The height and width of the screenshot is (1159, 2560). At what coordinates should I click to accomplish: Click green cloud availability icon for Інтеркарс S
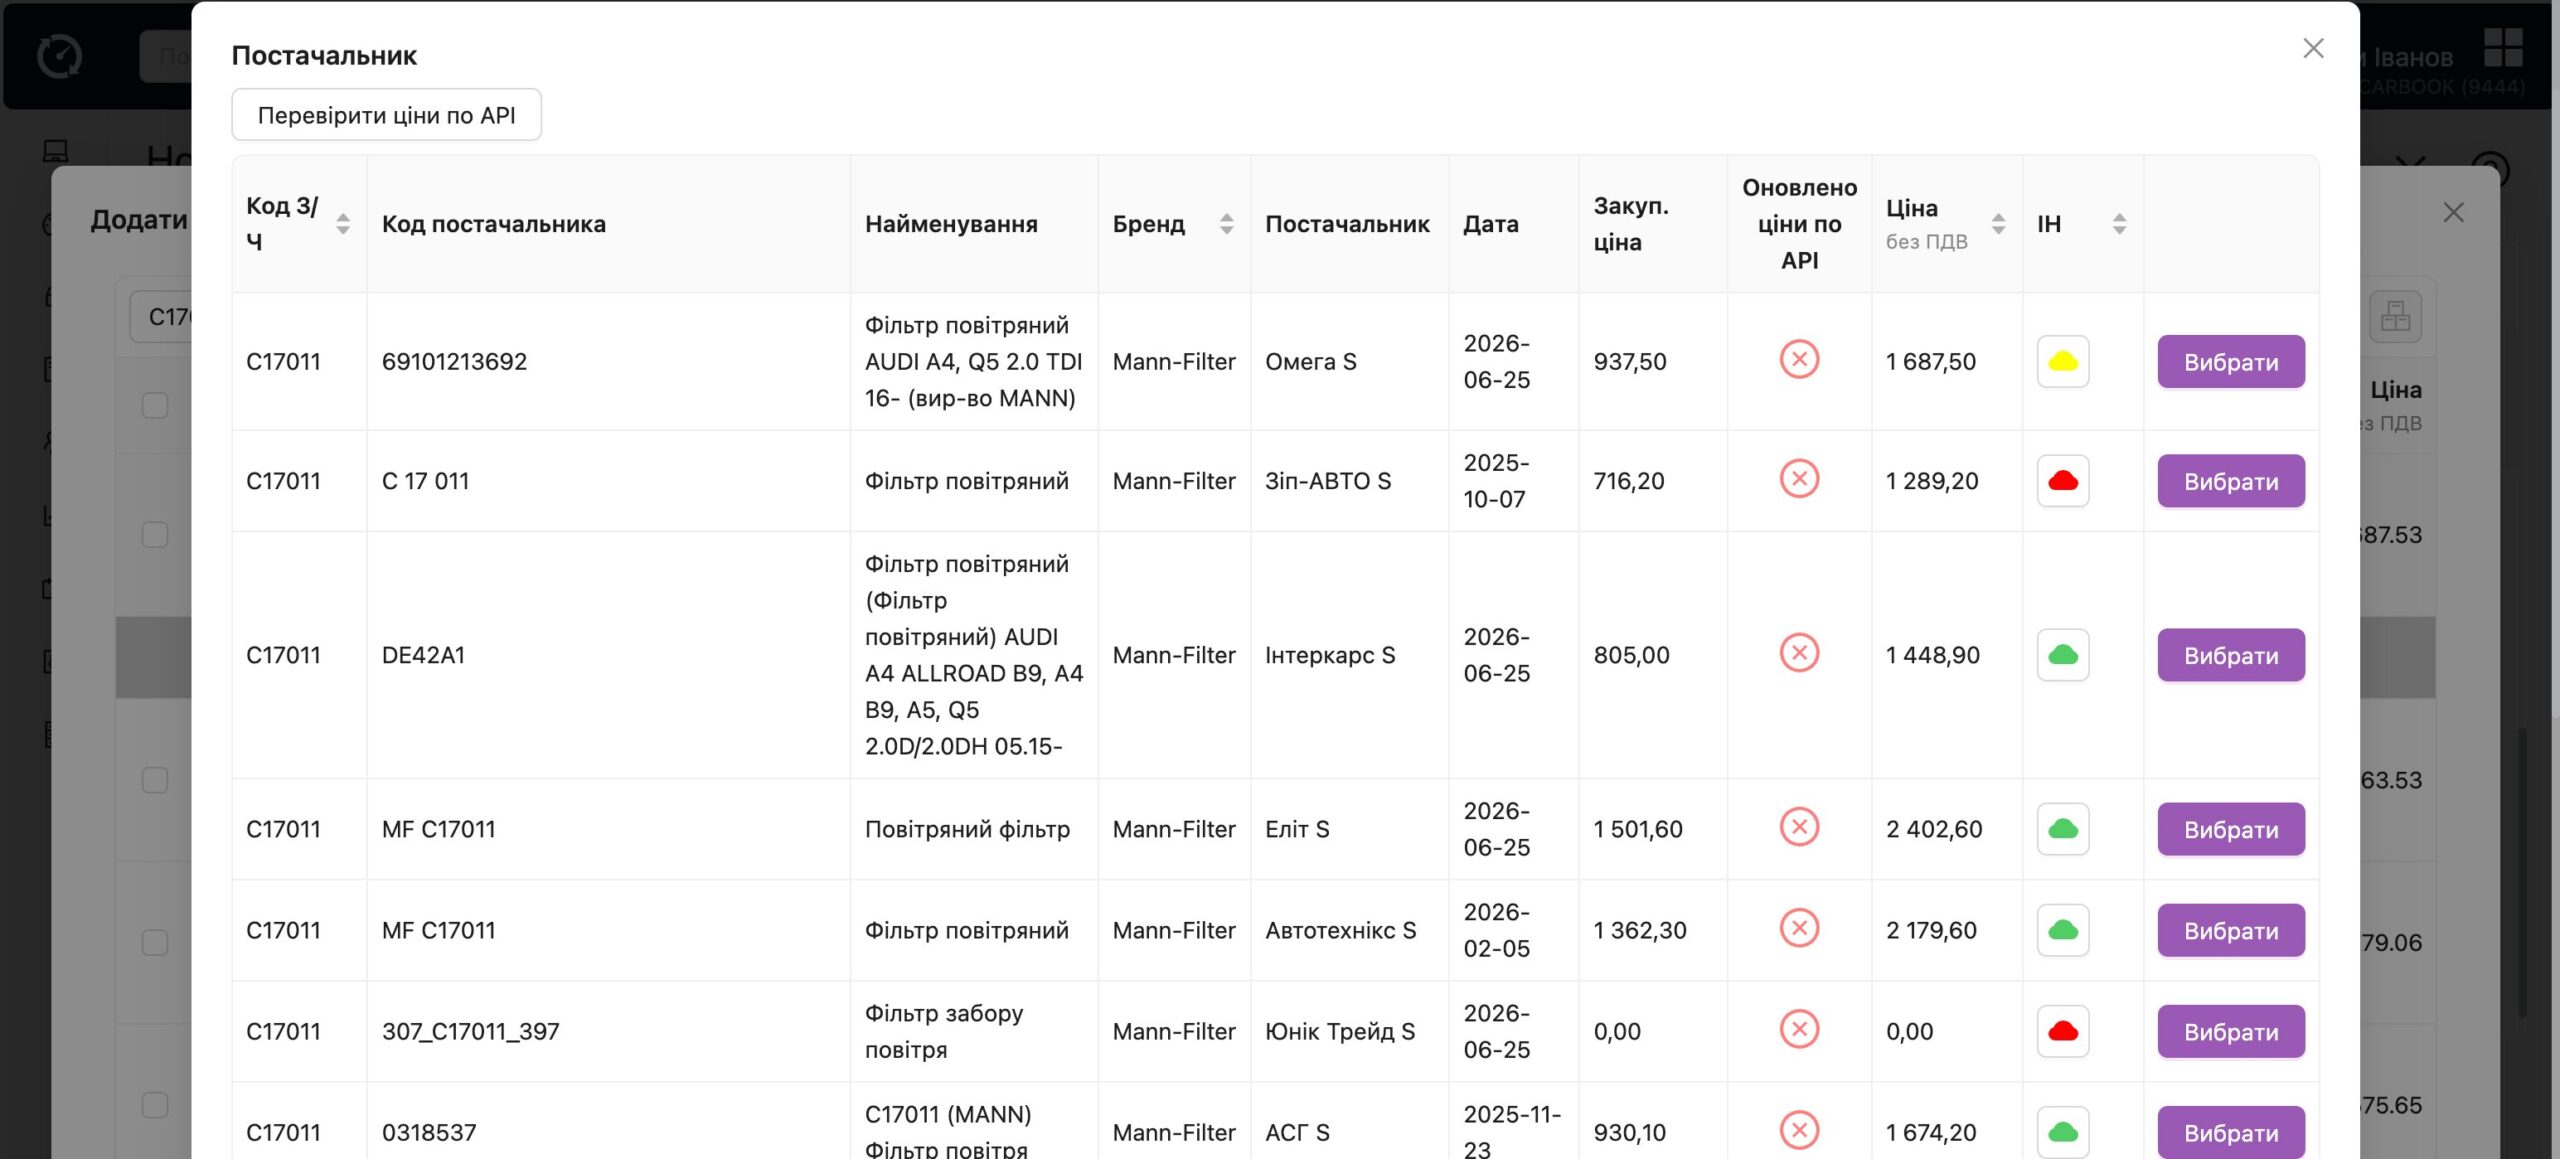coord(2063,654)
